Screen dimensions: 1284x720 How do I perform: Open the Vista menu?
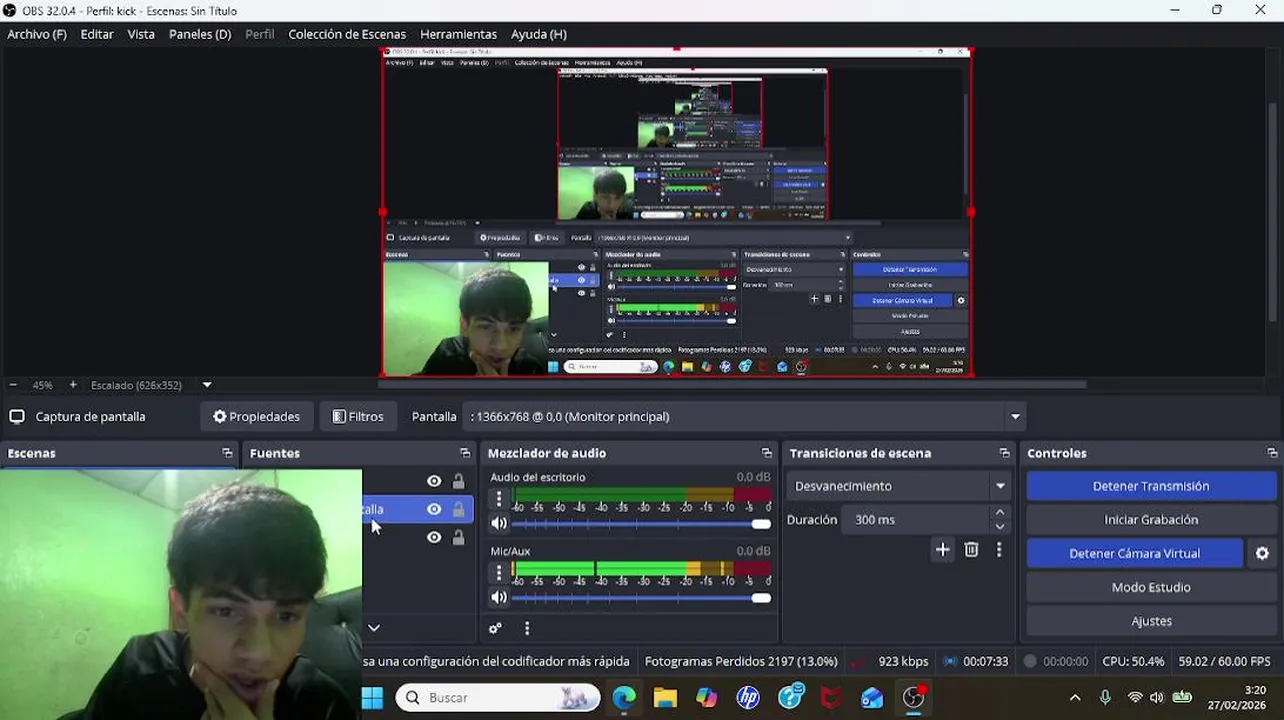tap(141, 34)
